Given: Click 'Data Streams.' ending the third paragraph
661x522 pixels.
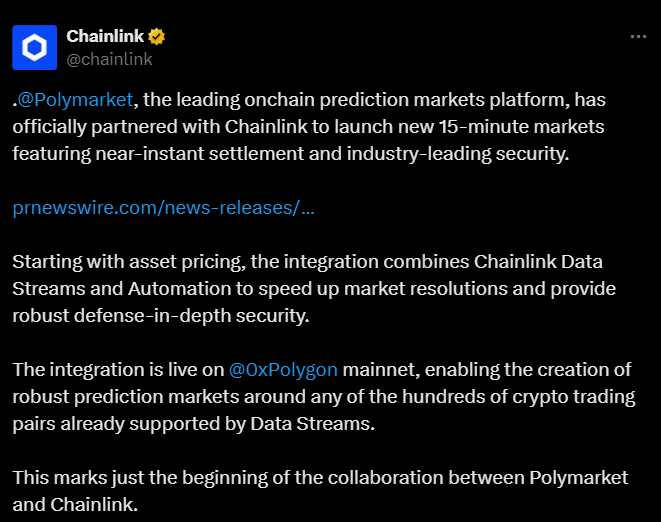Looking at the screenshot, I should pyautogui.click(x=312, y=424).
